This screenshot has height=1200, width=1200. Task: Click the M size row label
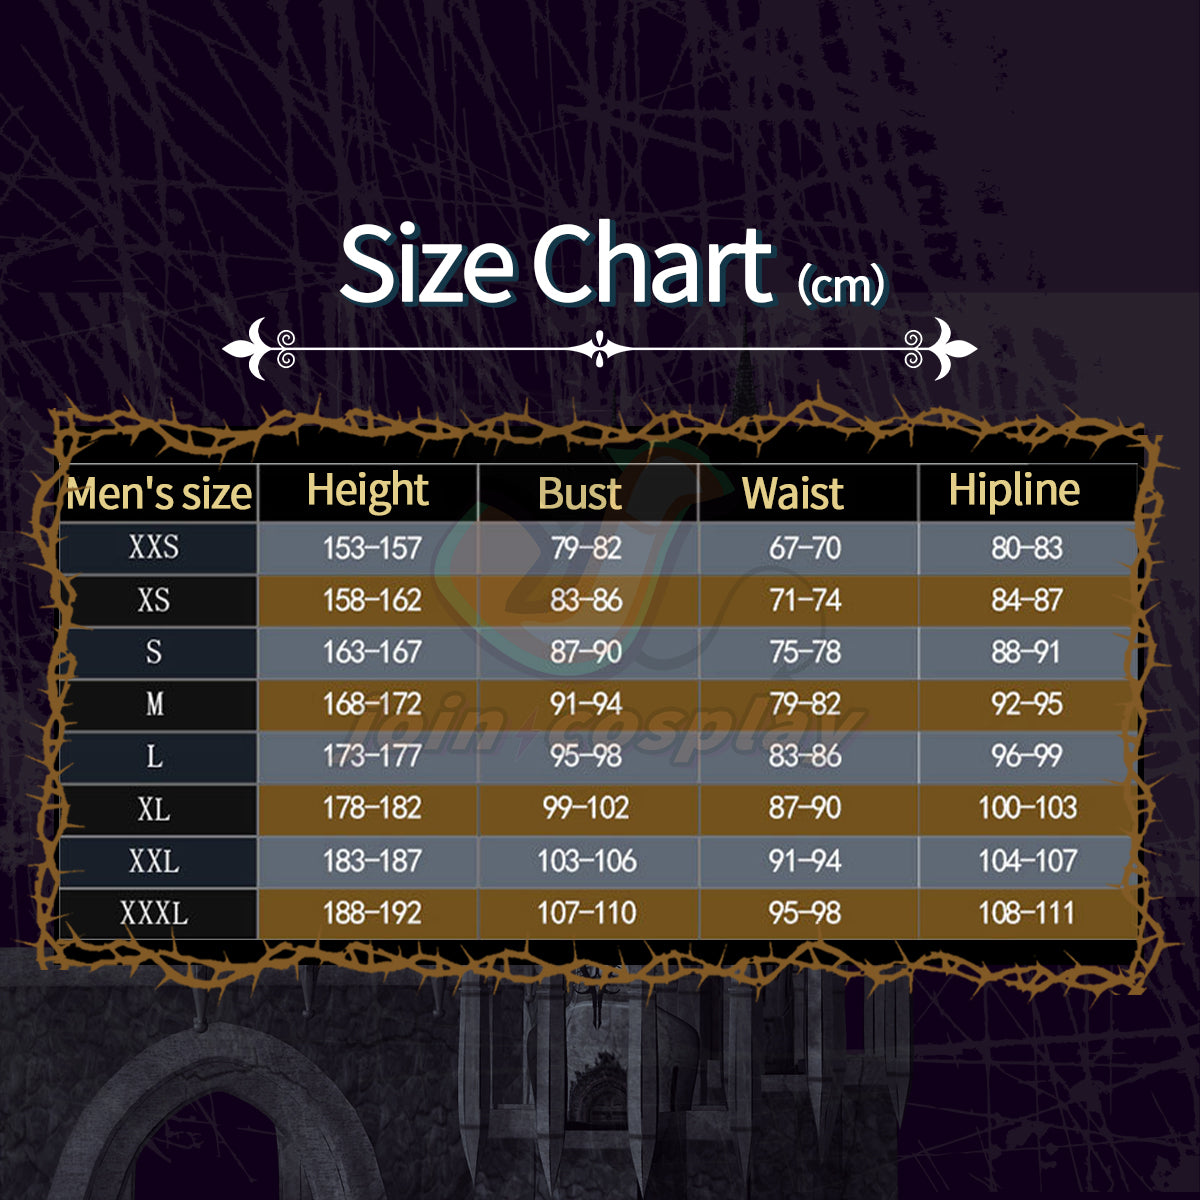[x=154, y=705]
